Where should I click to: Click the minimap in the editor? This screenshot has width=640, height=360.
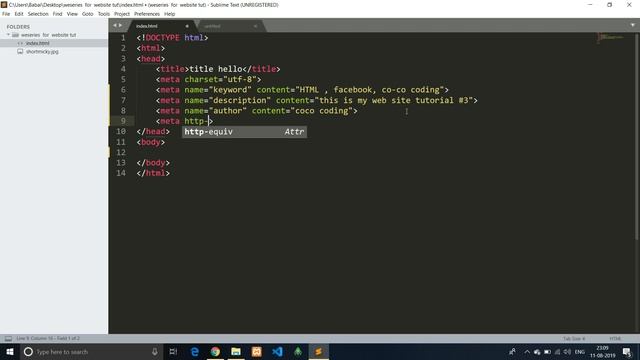[611, 38]
